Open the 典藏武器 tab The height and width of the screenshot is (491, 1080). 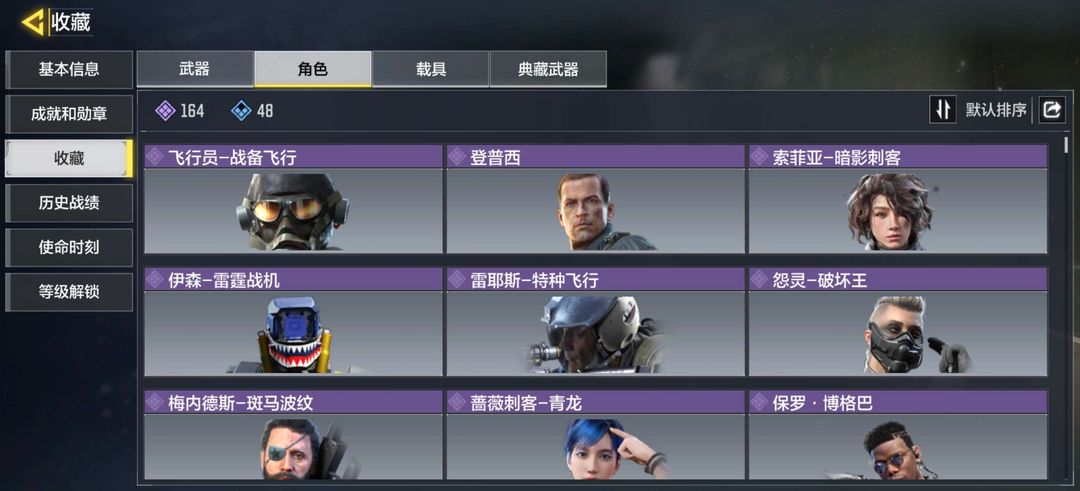click(x=548, y=69)
